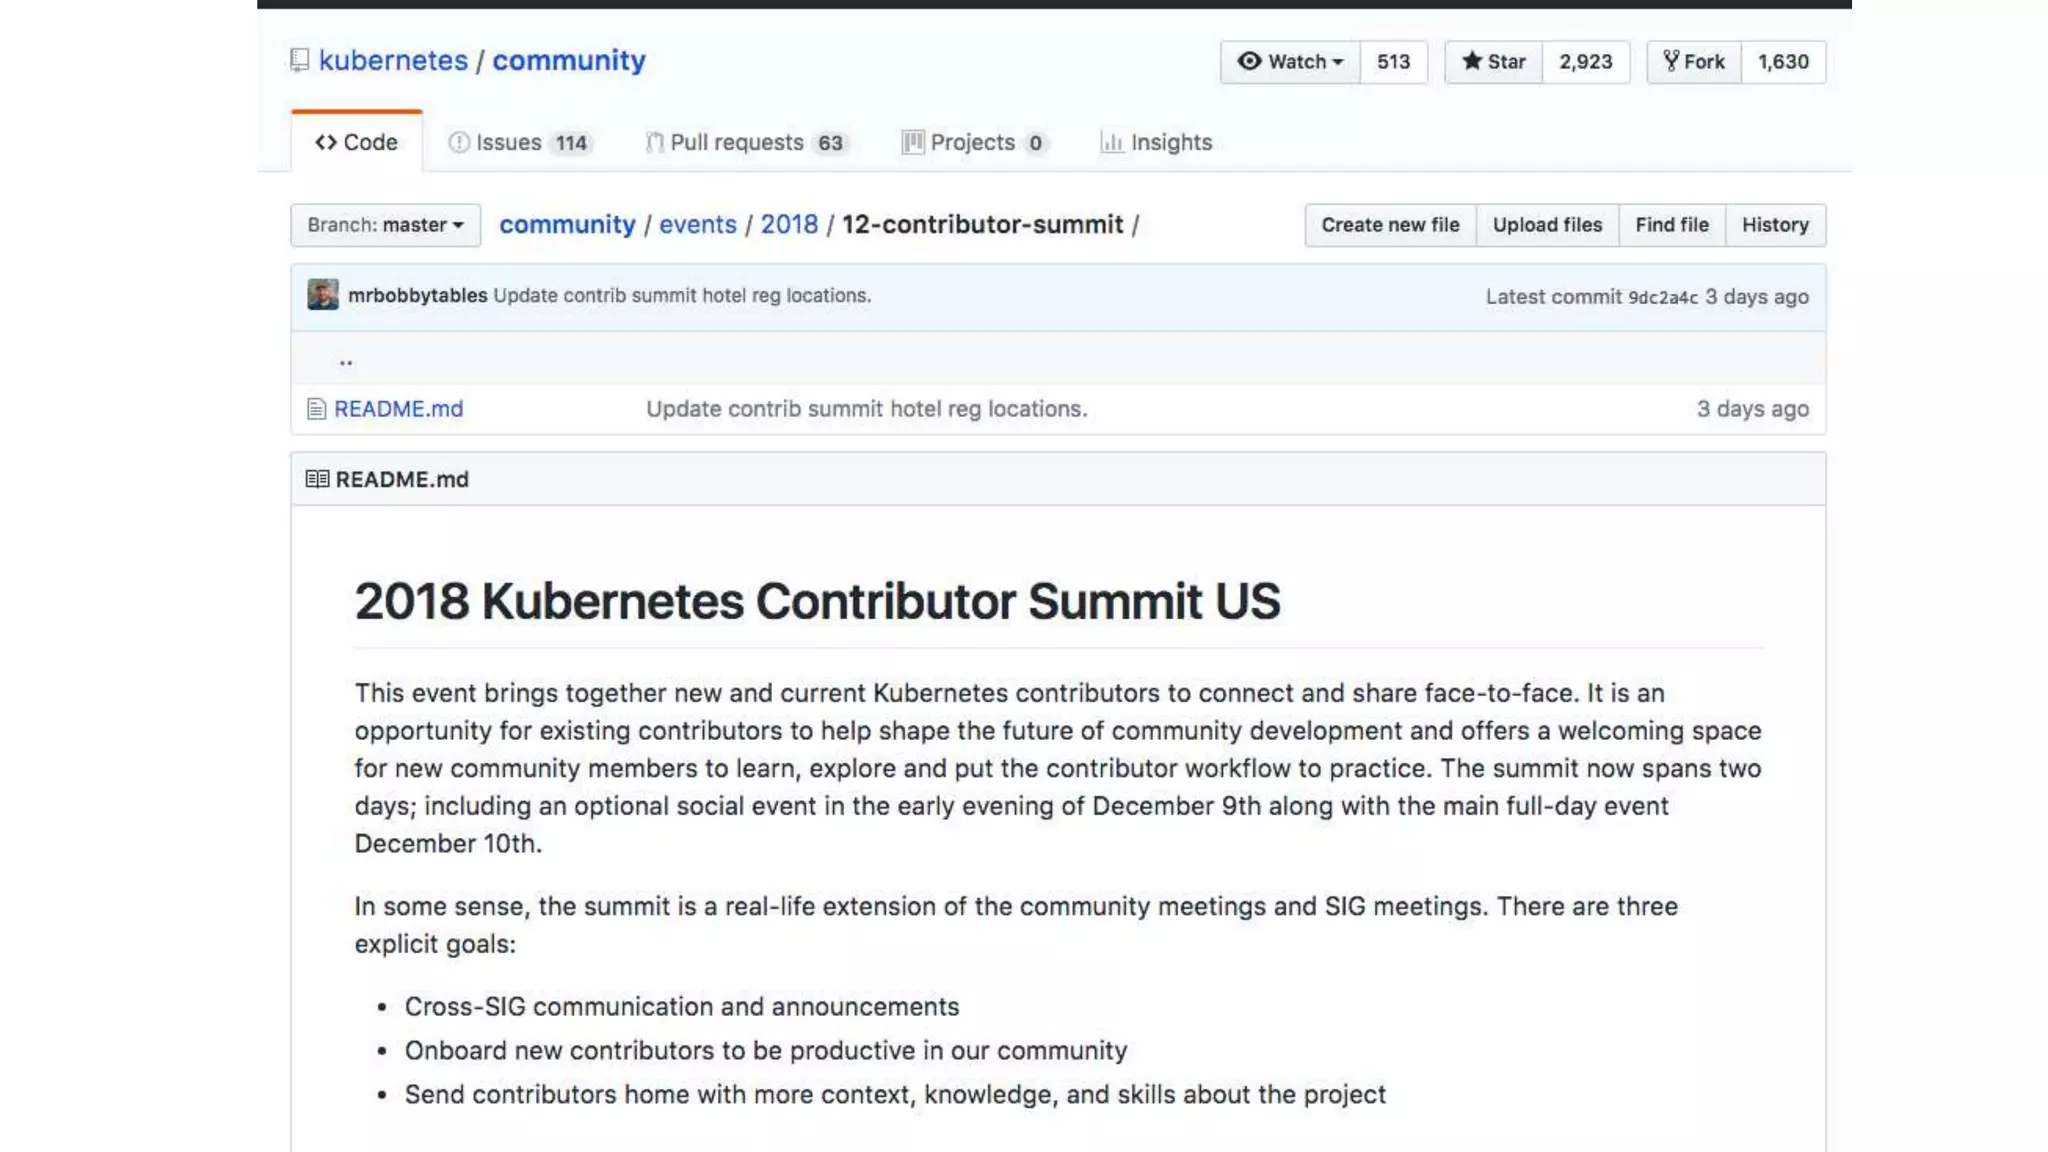The height and width of the screenshot is (1152, 2048).
Task: Expand the Branch: master selector
Action: pyautogui.click(x=385, y=225)
